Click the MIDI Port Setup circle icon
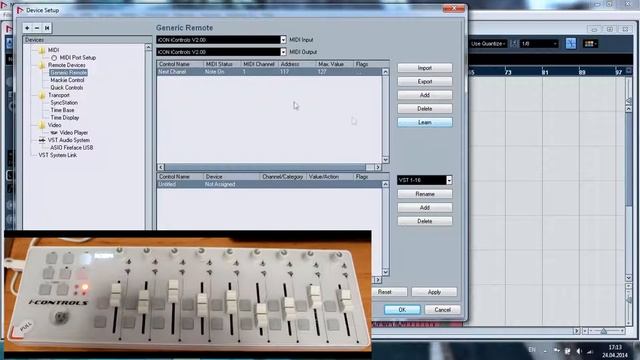 54,58
